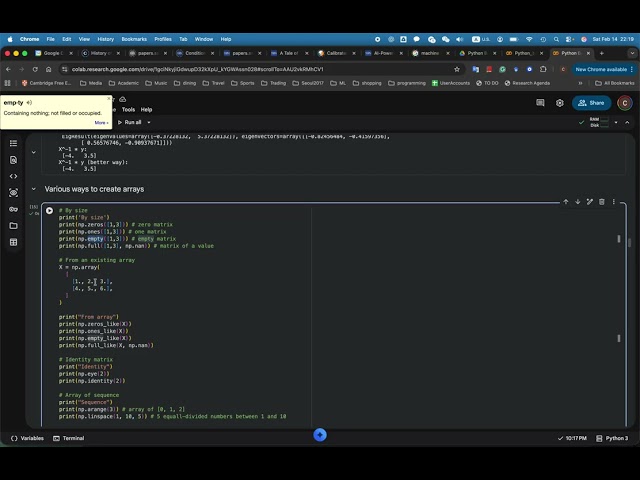This screenshot has width=640, height=480.
Task: Open the Google Translate extension icon
Action: pyautogui.click(x=476, y=69)
